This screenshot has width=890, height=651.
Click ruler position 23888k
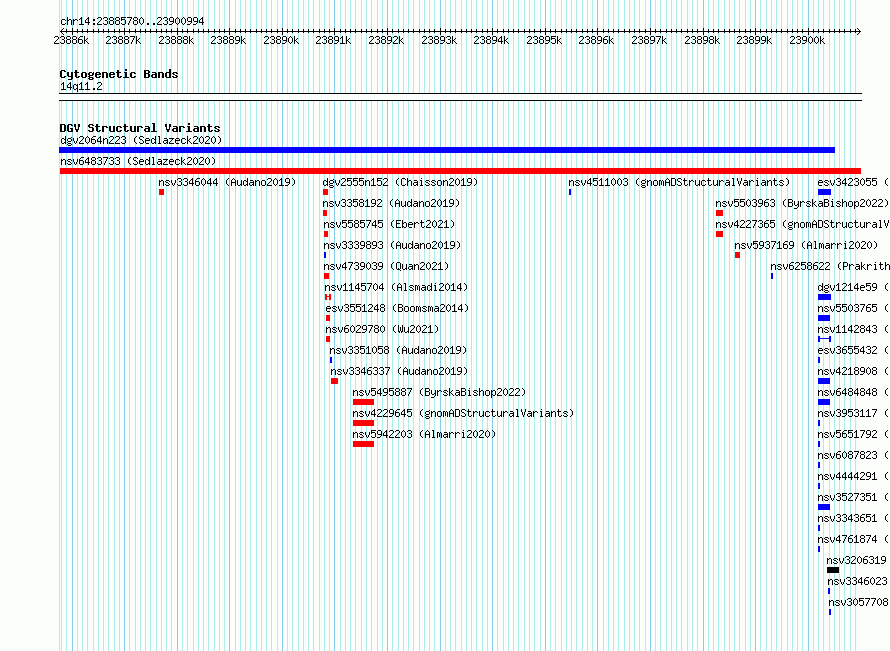coord(176,40)
